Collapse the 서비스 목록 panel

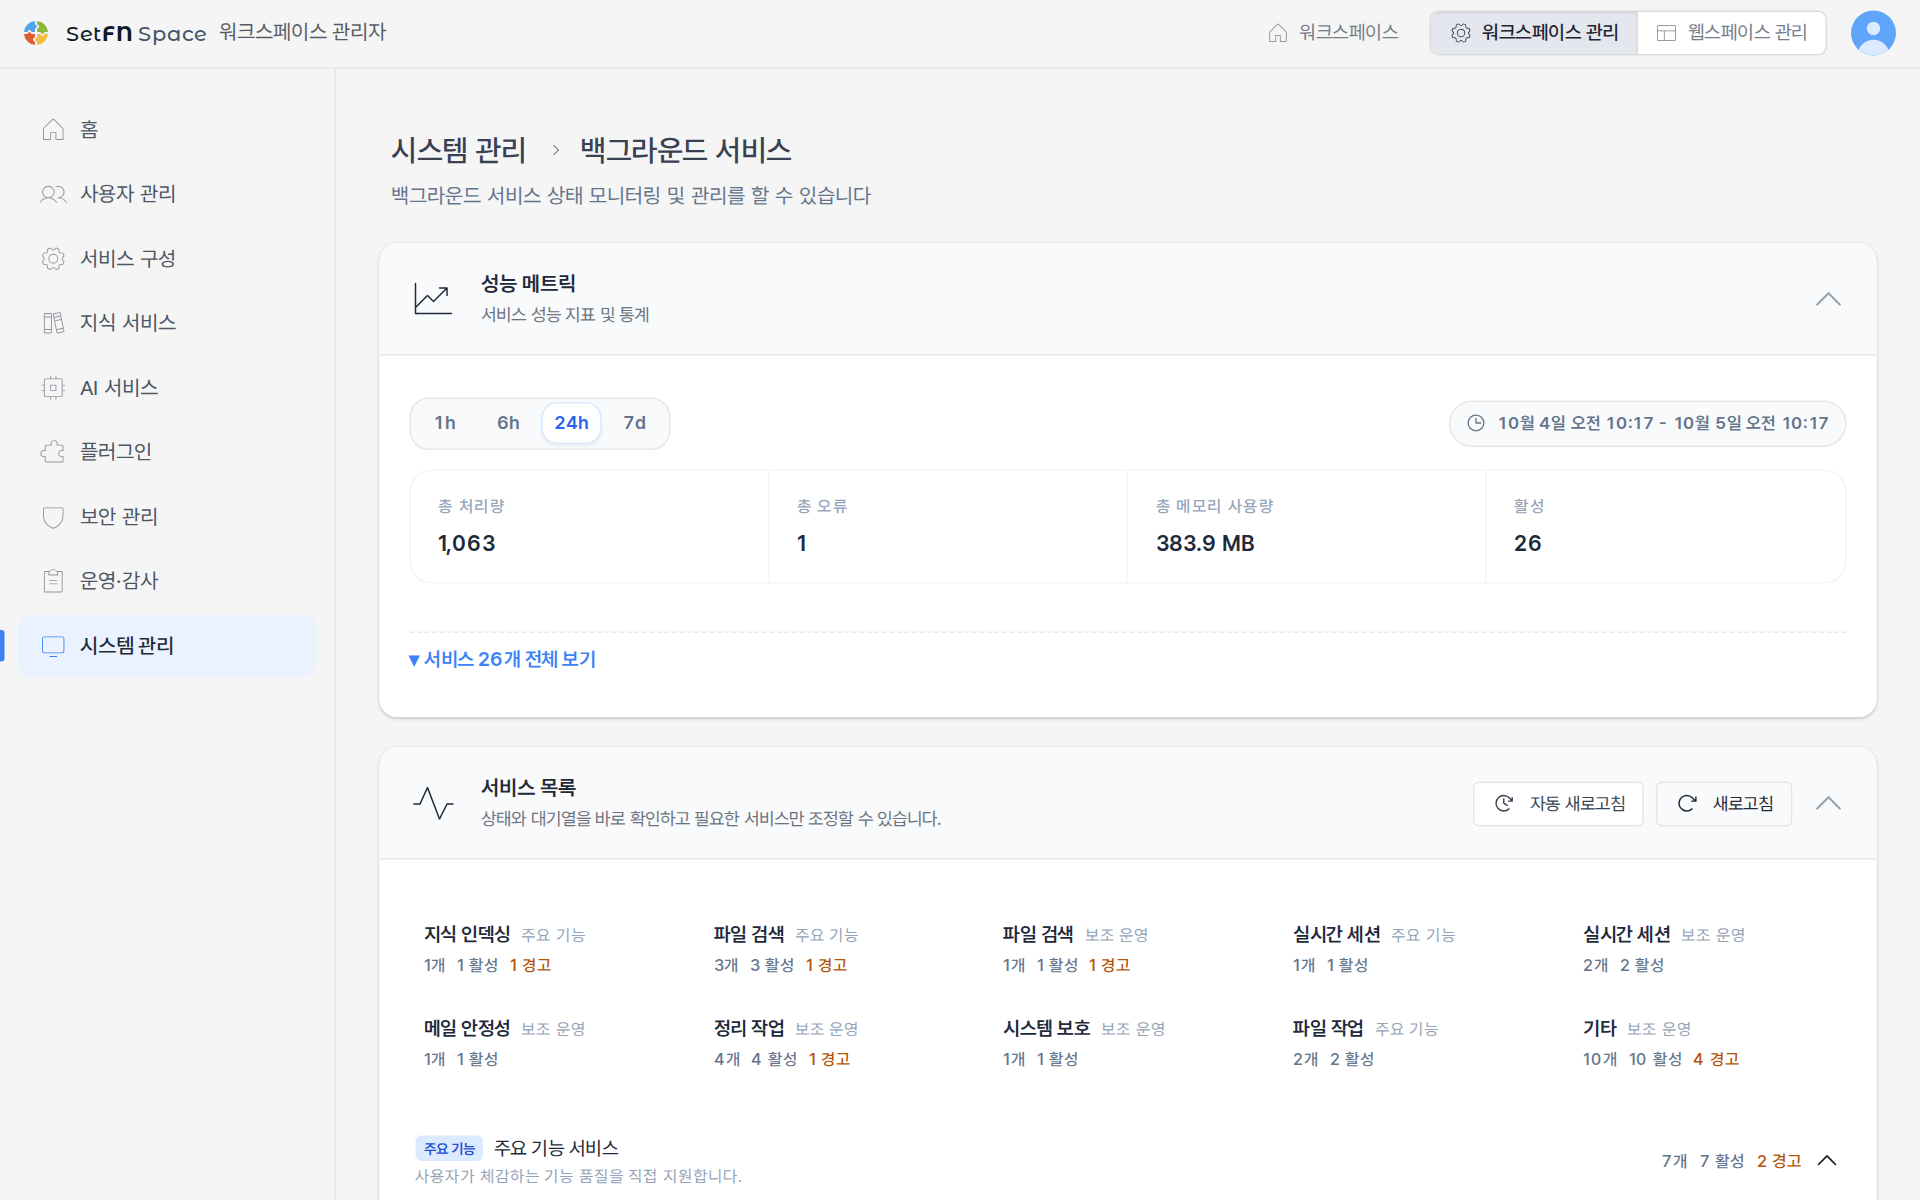(1828, 803)
